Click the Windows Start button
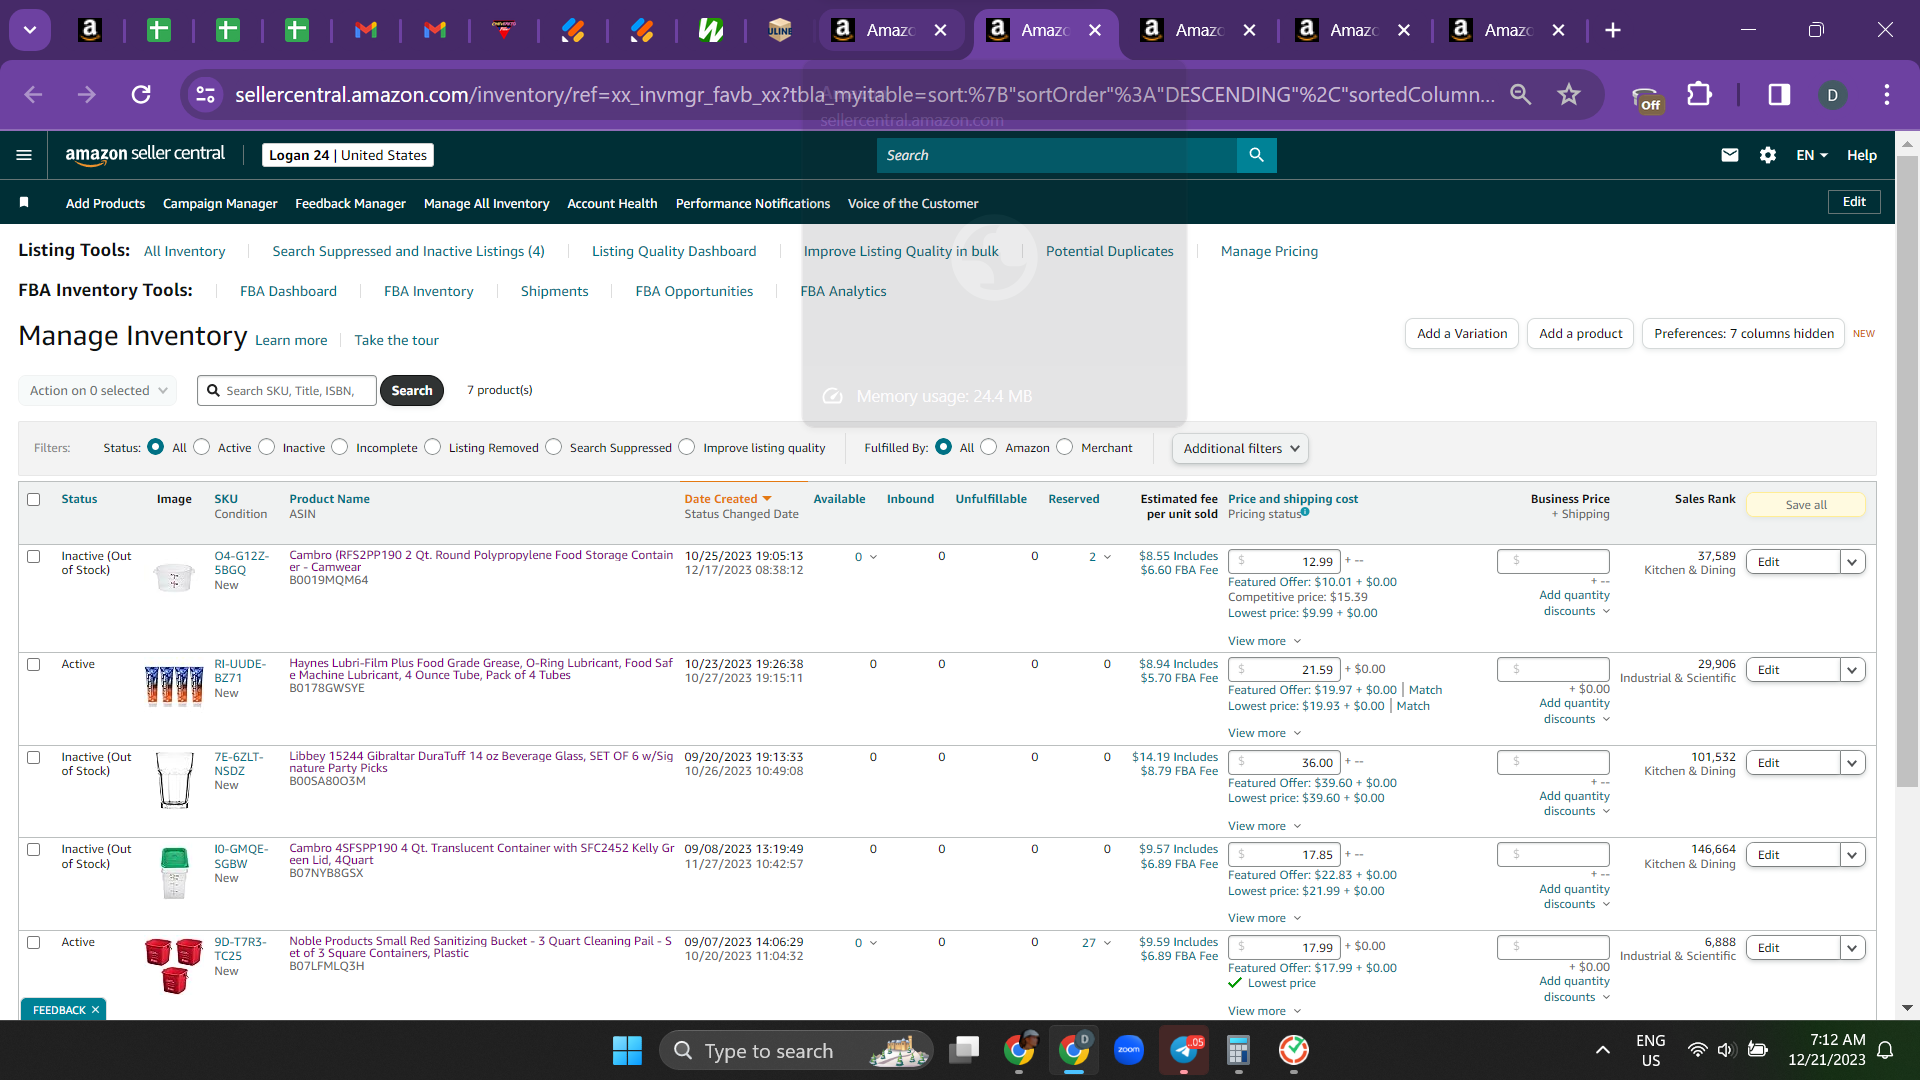 coord(627,1050)
